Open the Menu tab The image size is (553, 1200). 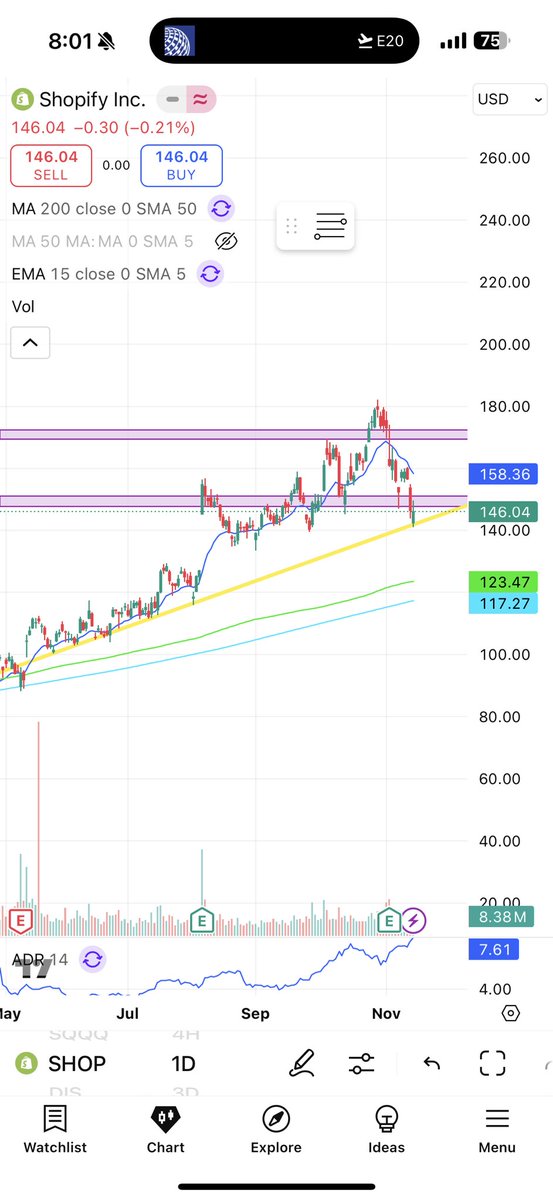click(497, 1130)
